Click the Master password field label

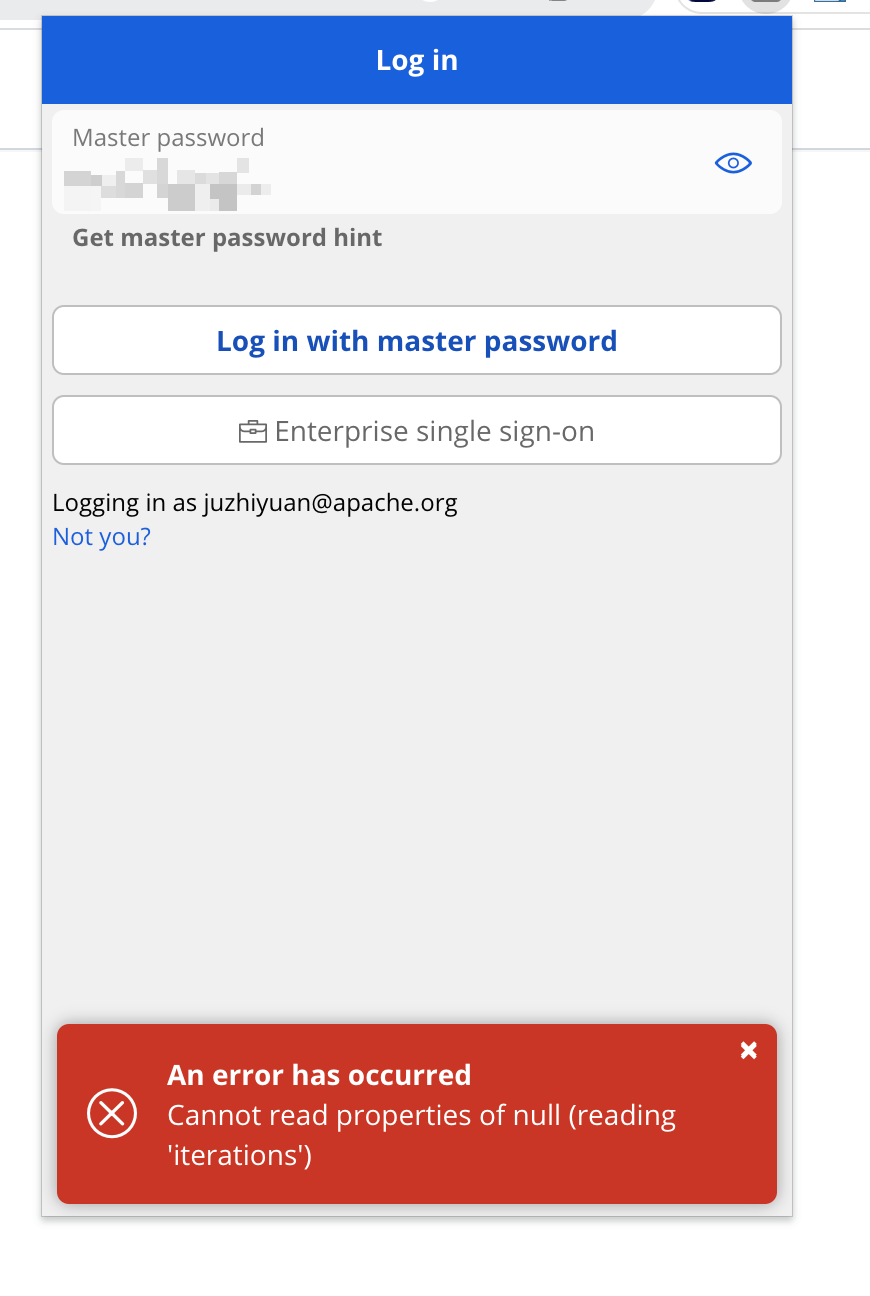(x=168, y=138)
